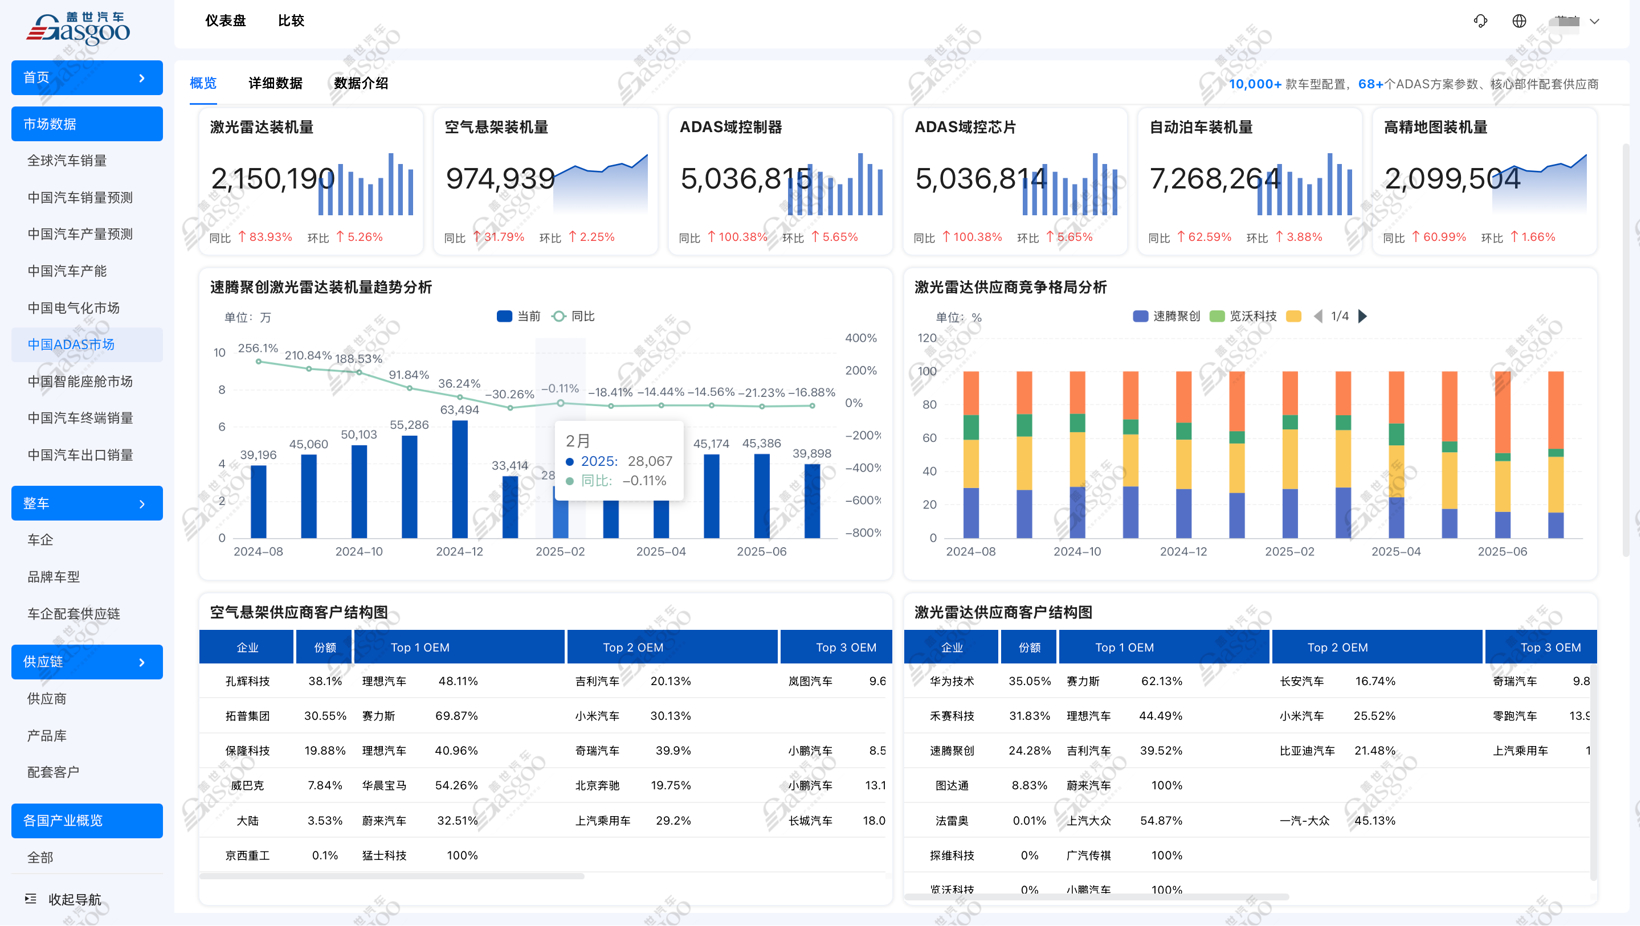Viewport: 1640px width, 926px height.
Task: Open 供应商 in sidebar
Action: click(47, 699)
